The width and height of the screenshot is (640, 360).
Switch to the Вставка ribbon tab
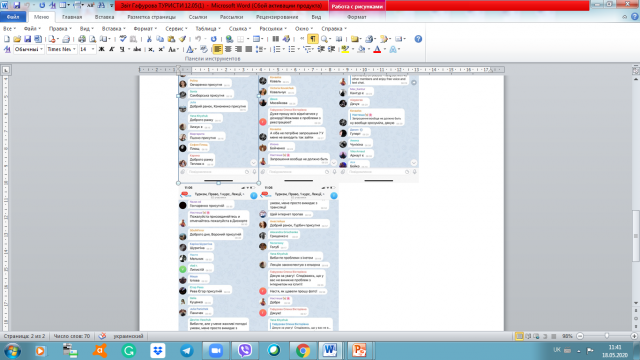coord(104,17)
